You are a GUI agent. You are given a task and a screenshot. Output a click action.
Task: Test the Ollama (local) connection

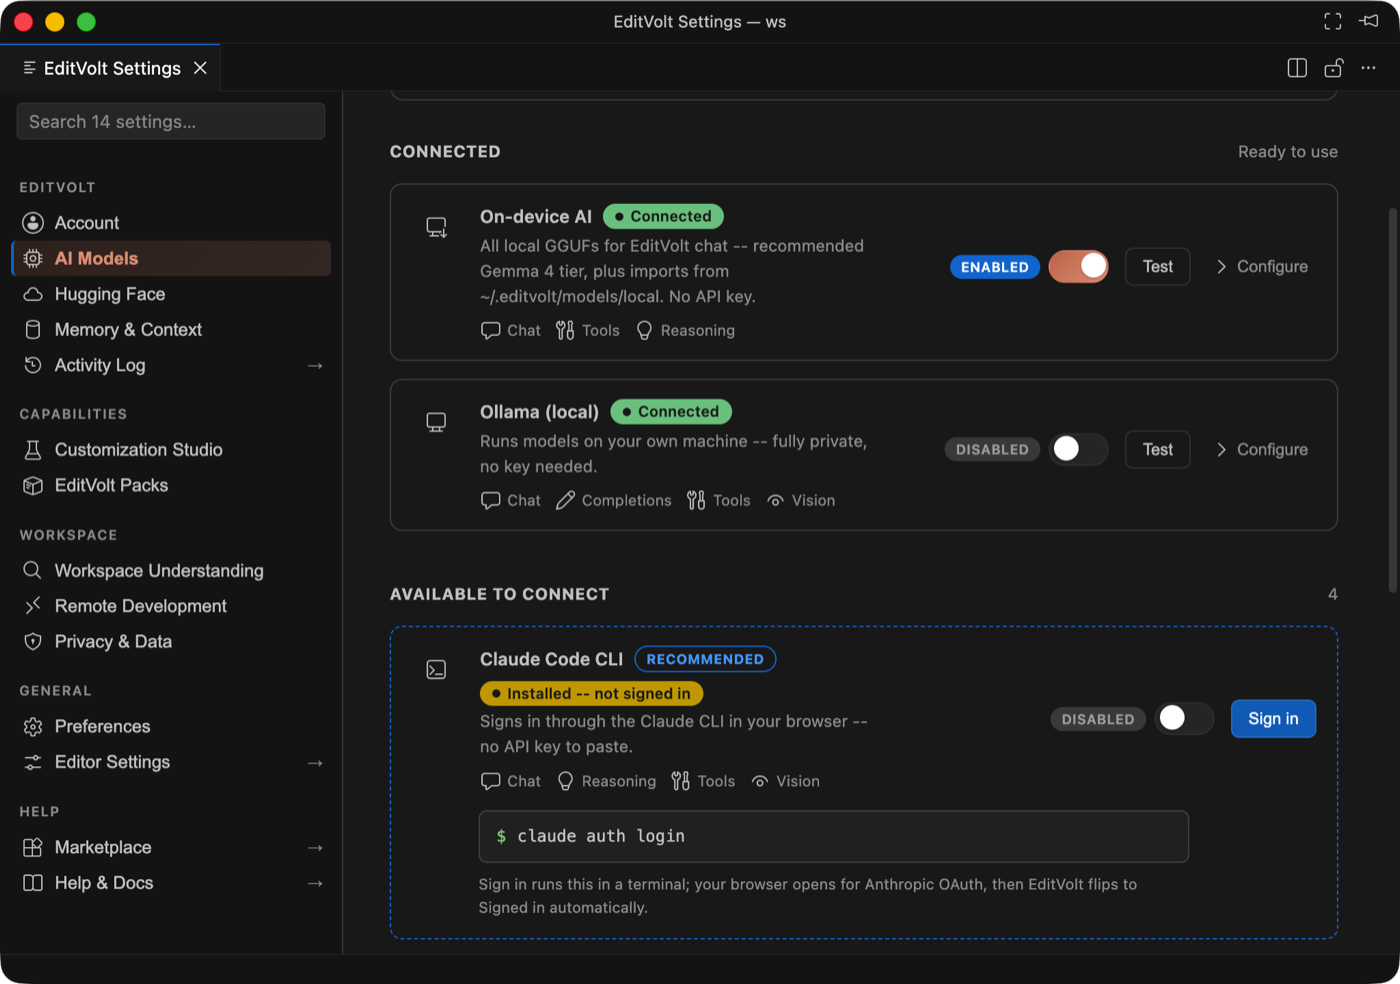click(1158, 450)
